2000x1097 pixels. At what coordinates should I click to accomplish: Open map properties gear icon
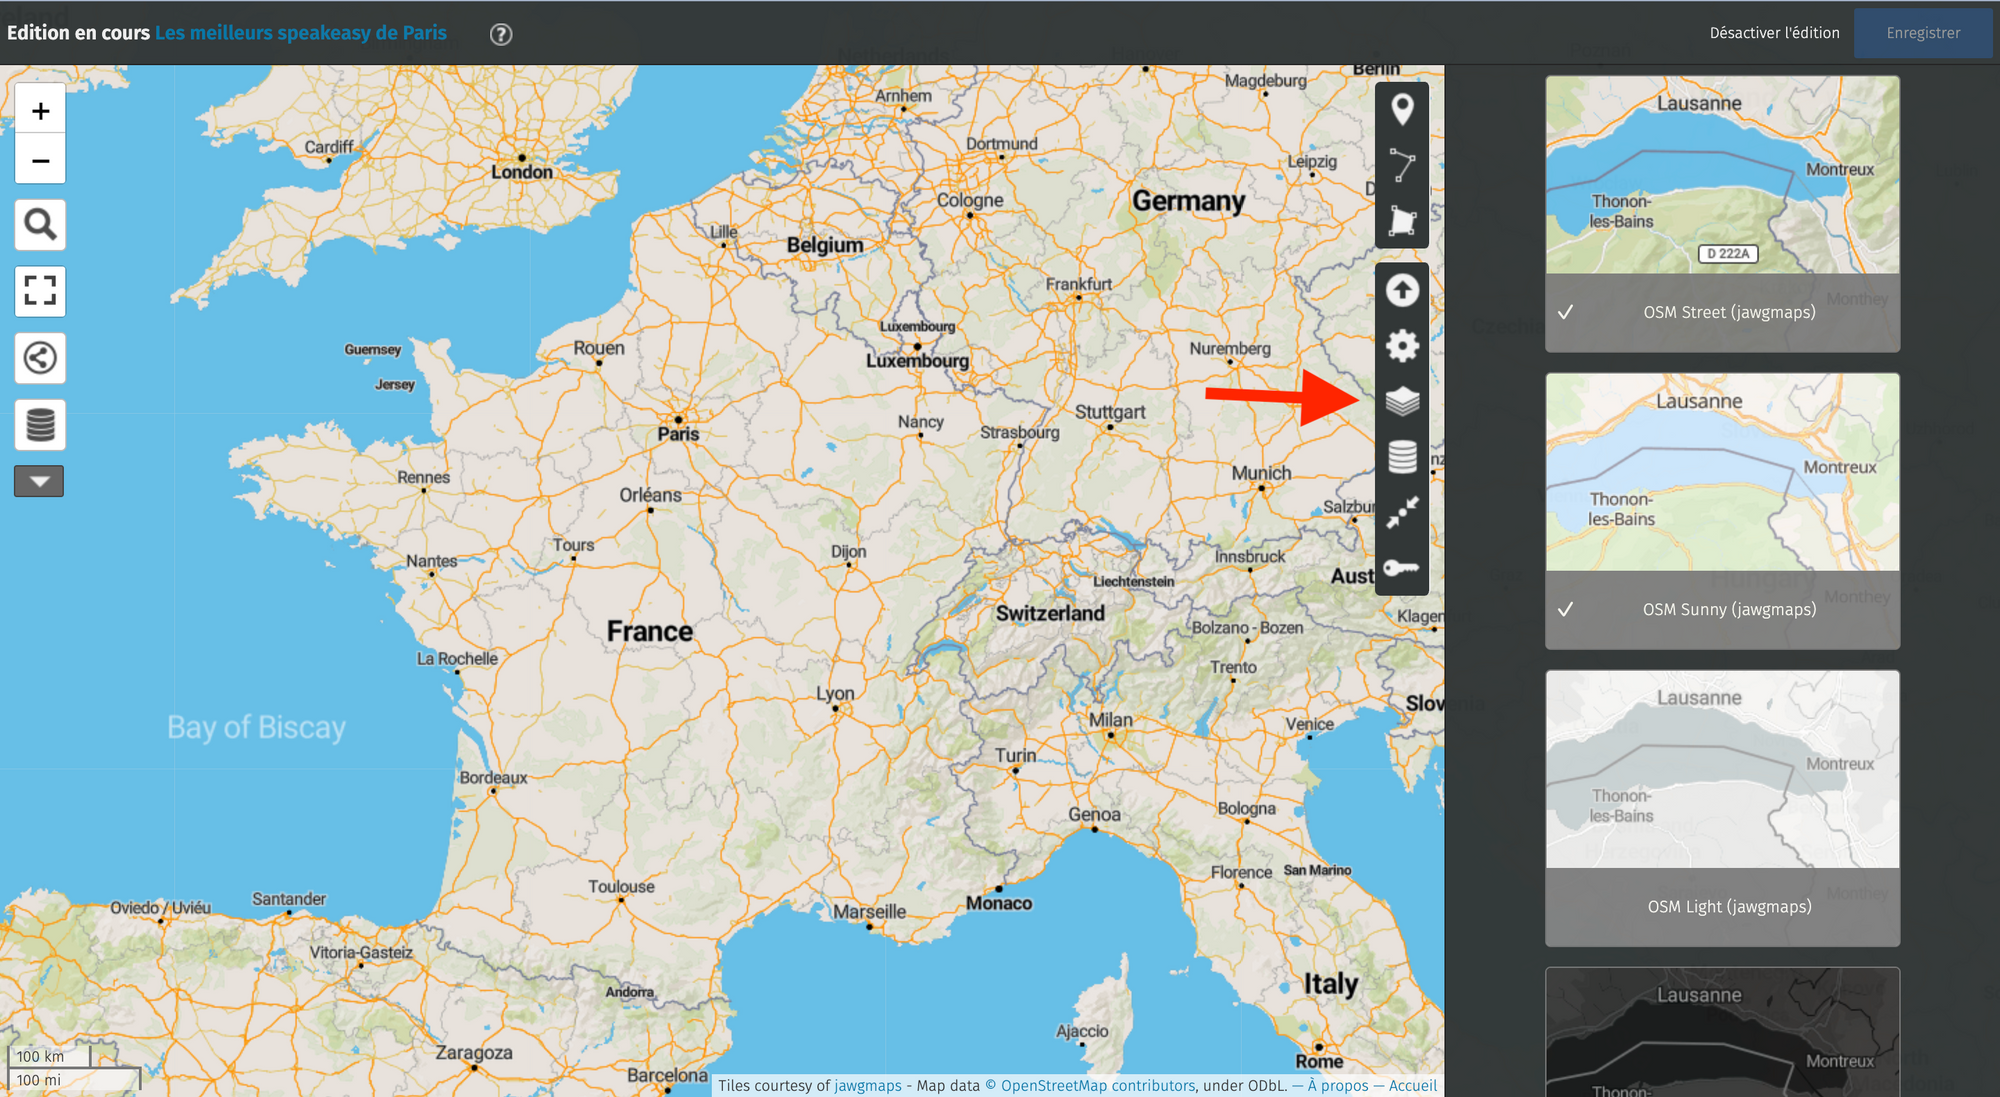pos(1402,346)
